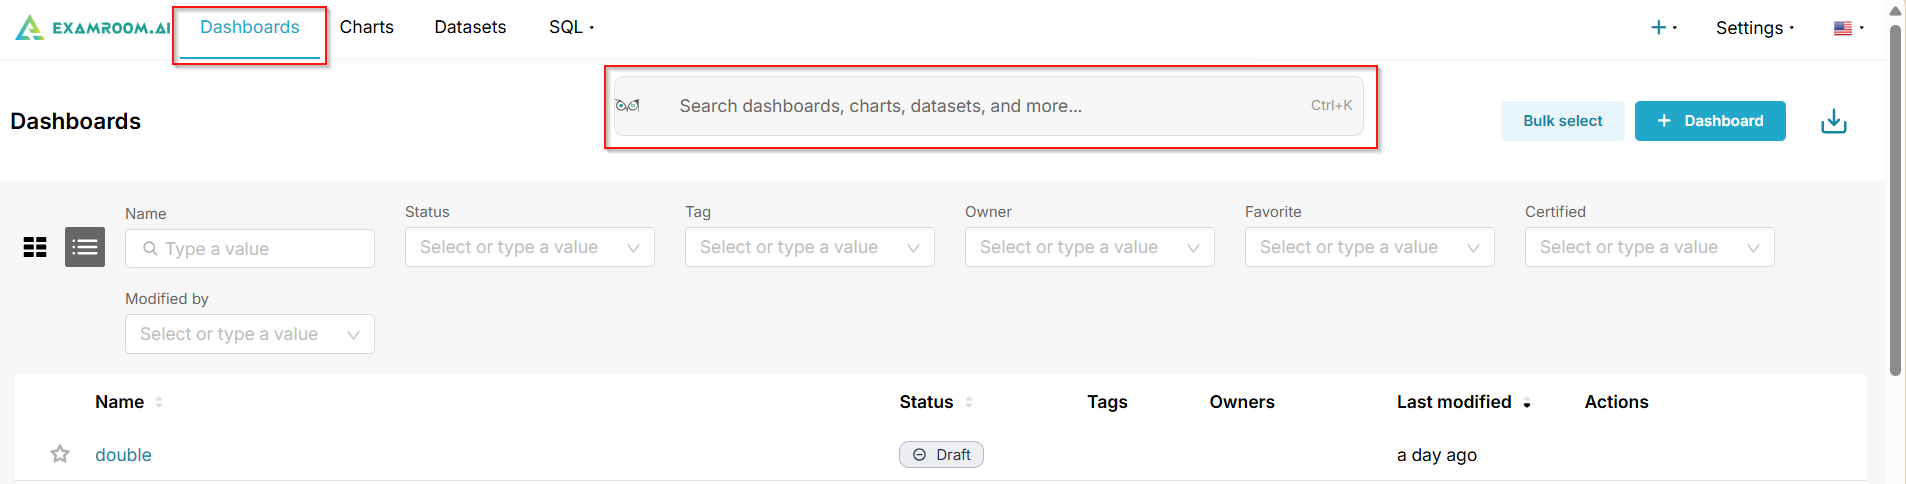Switch to list view
The height and width of the screenshot is (484, 1906).
pos(85,247)
